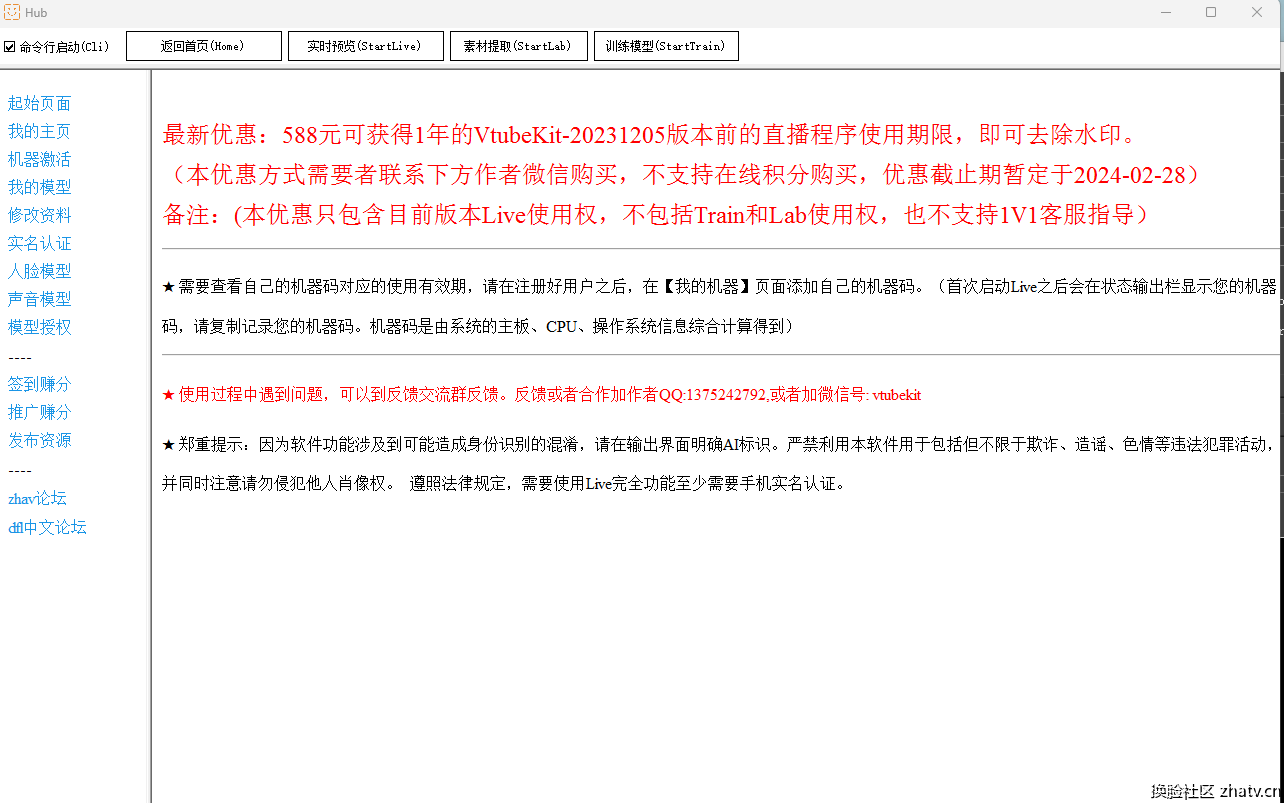1284x803 pixels.
Task: Go to 我的主页 in sidebar
Action: click(x=40, y=132)
